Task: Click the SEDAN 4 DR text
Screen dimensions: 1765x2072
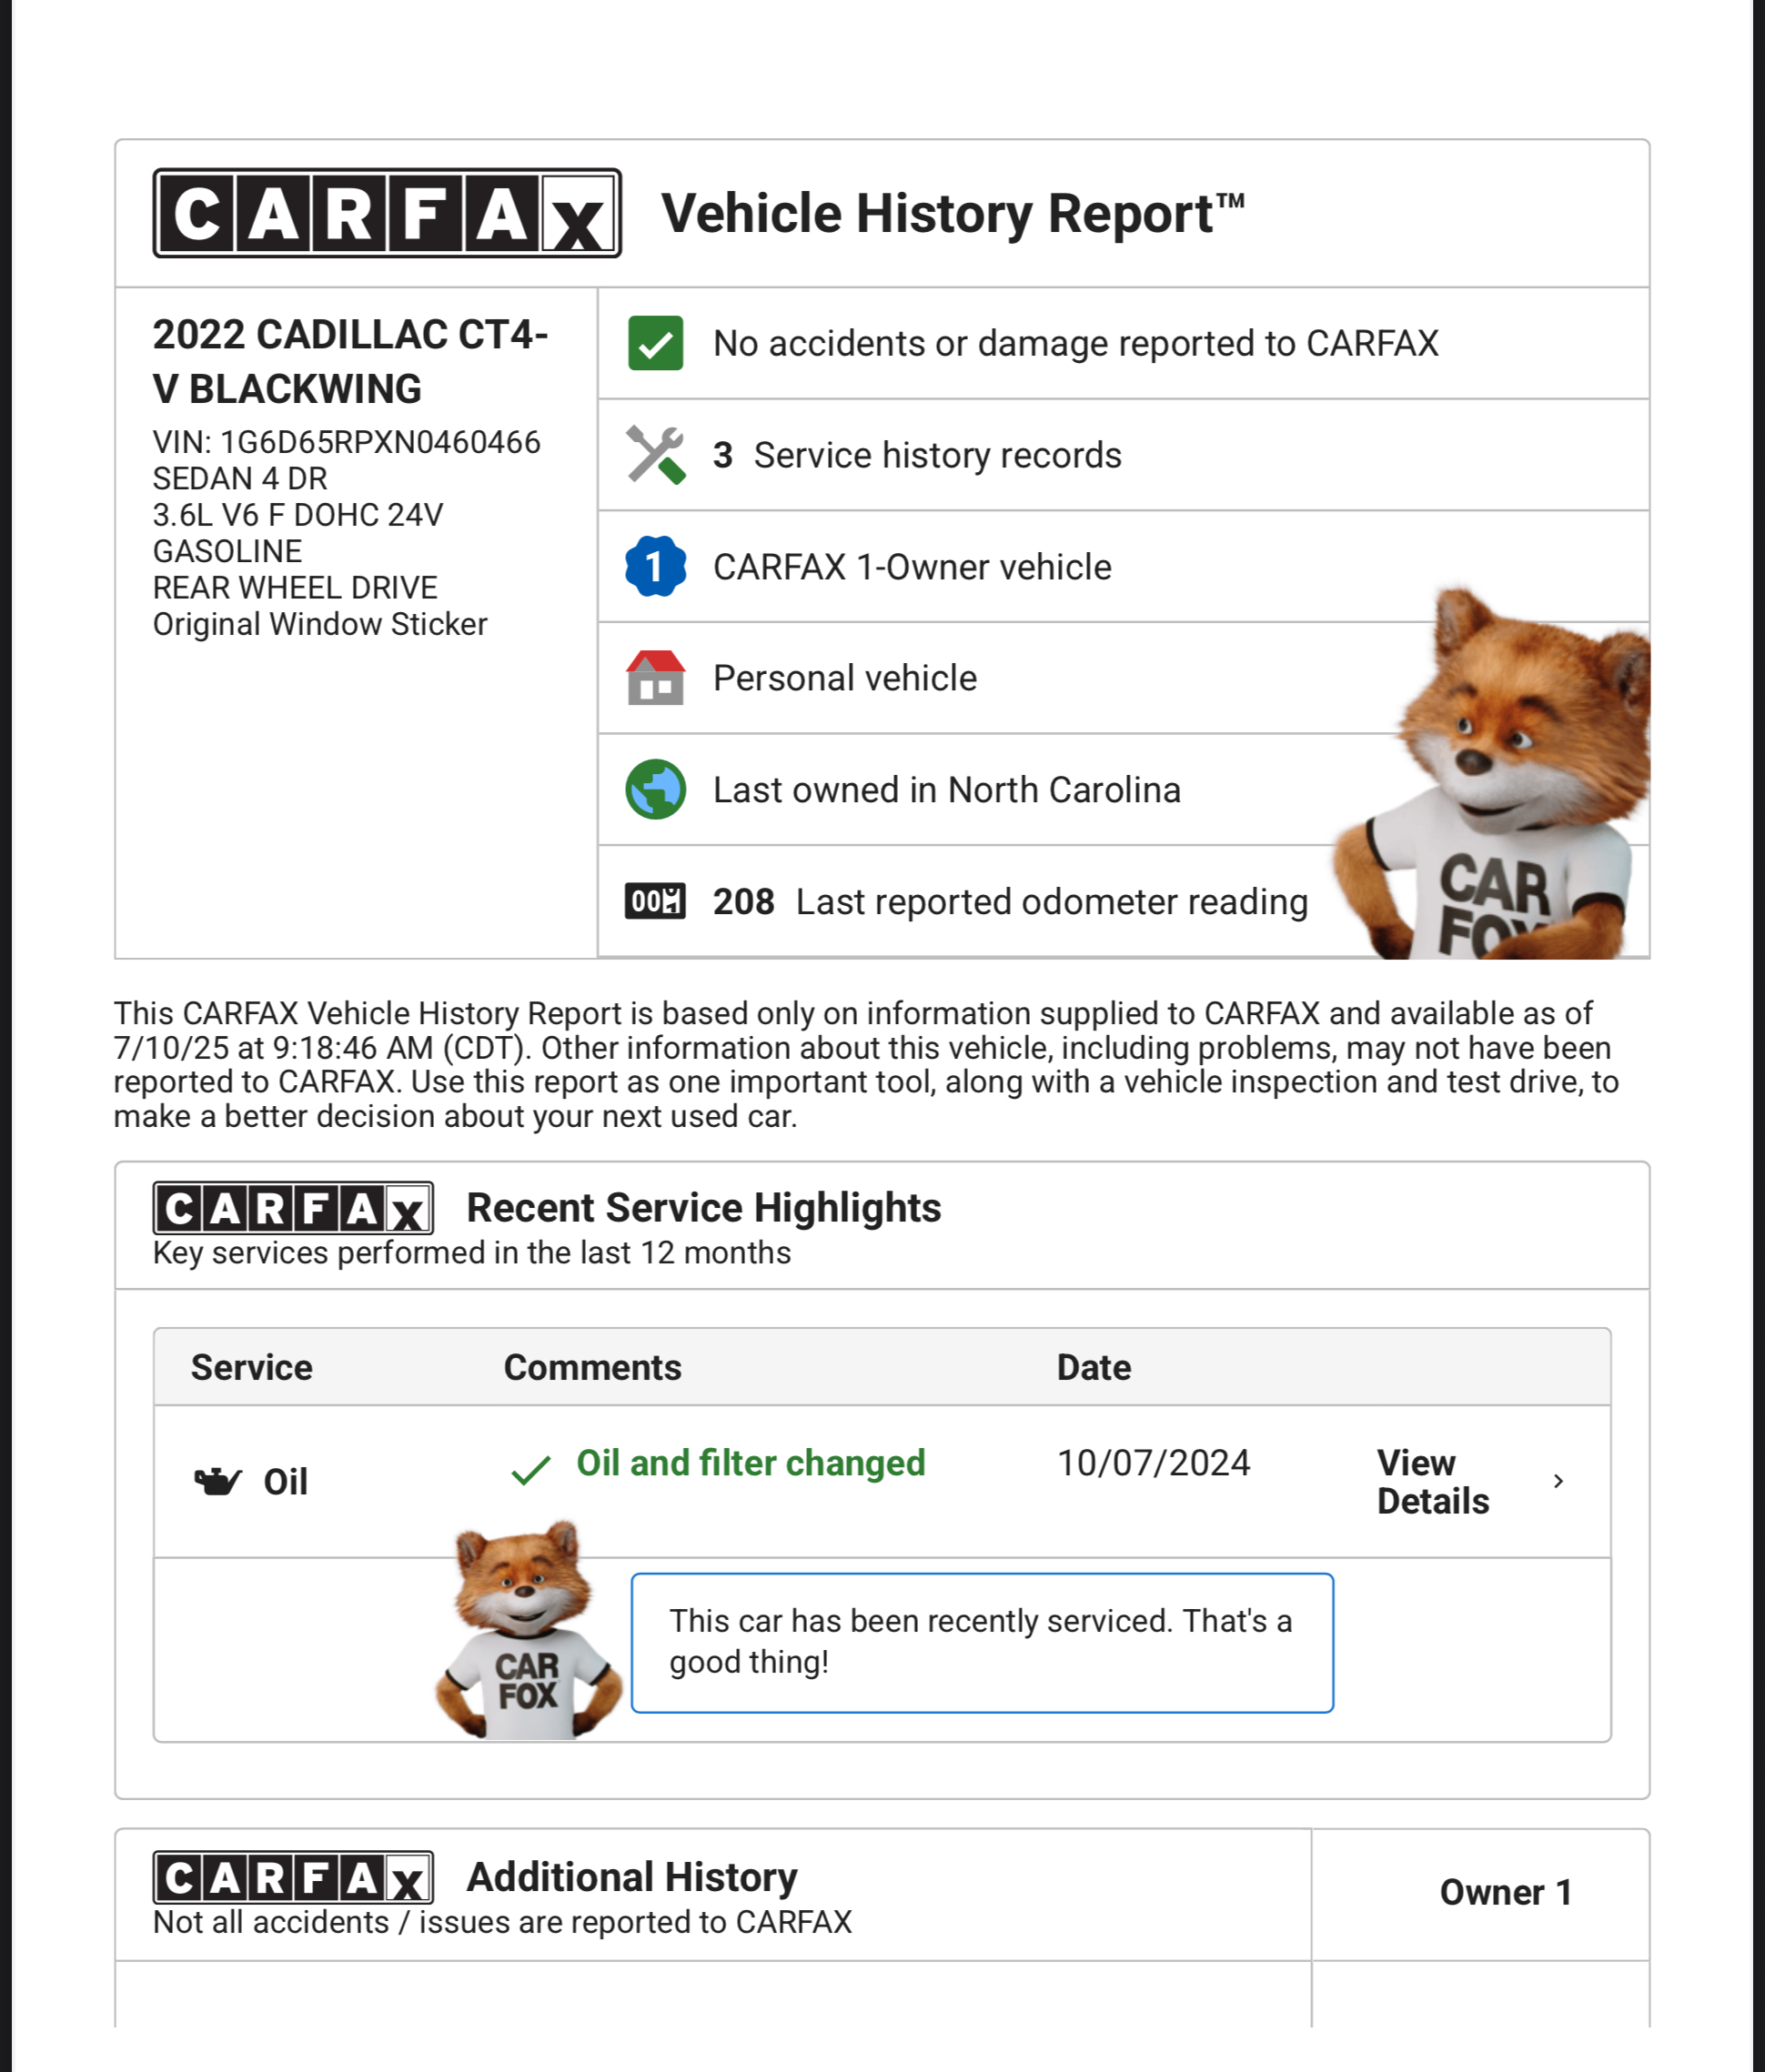Action: pos(240,478)
